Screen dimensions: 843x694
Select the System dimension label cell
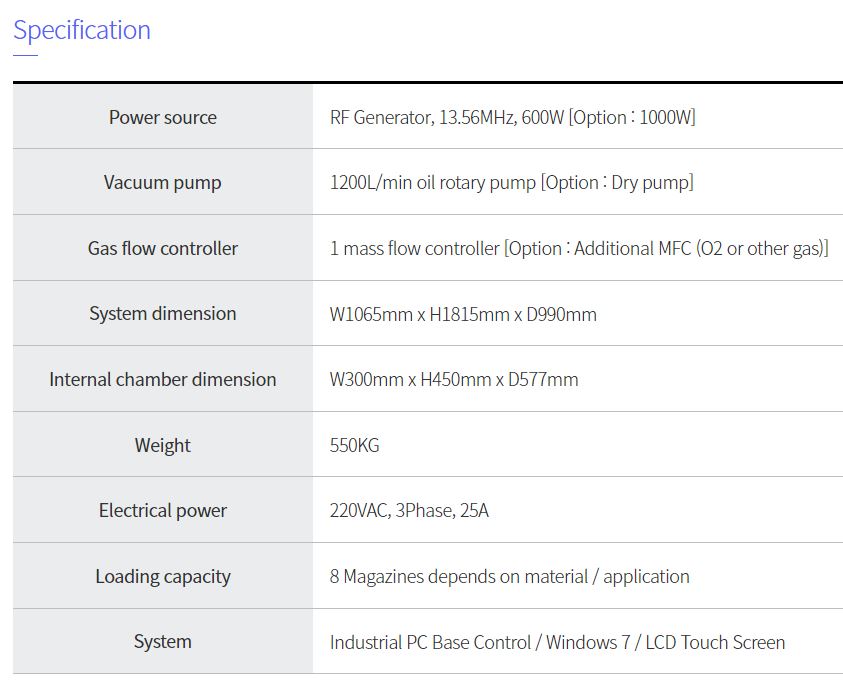click(x=162, y=313)
